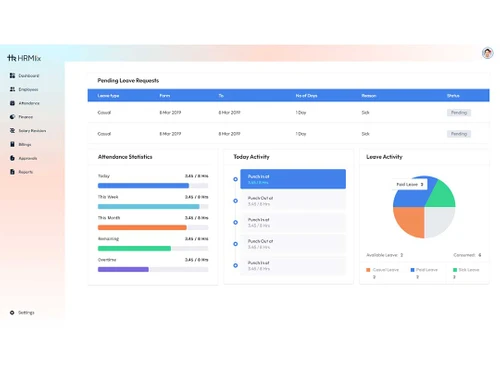Open Billings in the sidebar
500x375 pixels.
click(x=21, y=144)
